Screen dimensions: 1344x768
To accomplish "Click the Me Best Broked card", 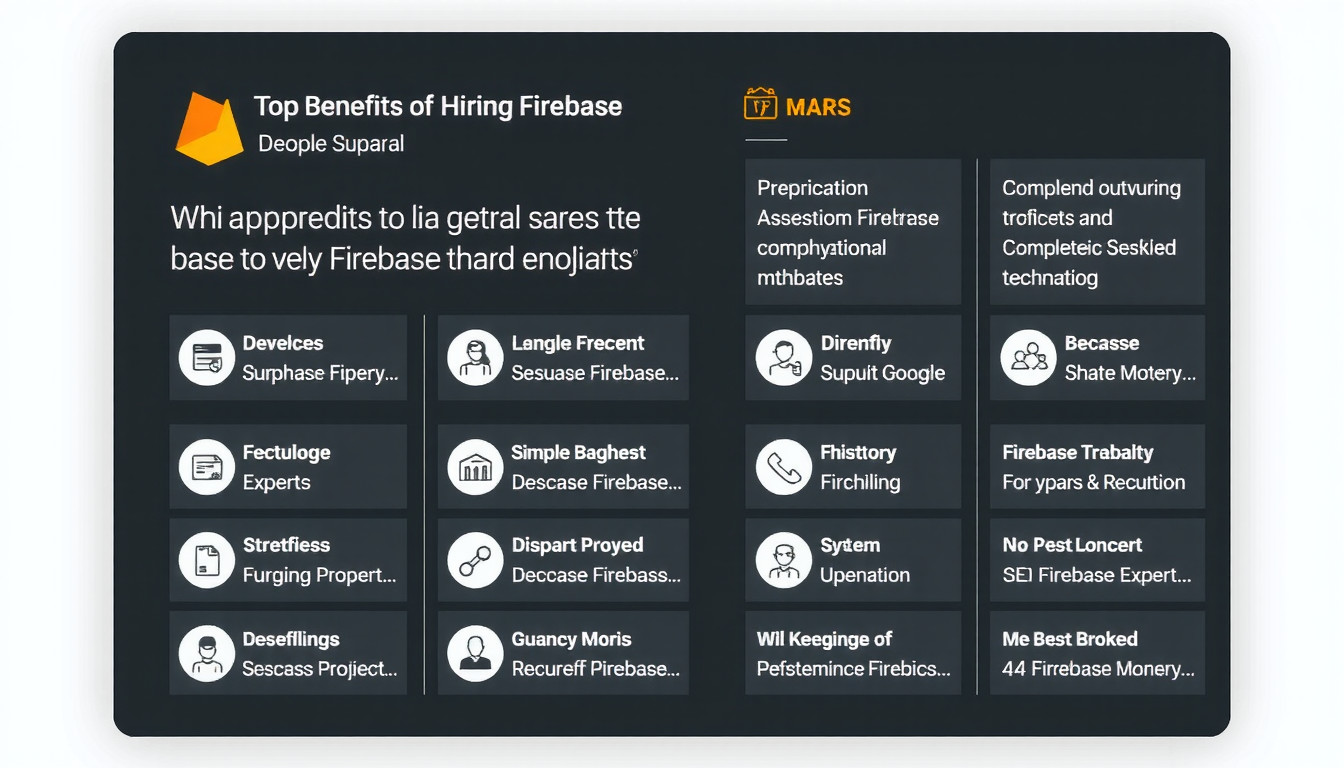I will [x=1097, y=653].
